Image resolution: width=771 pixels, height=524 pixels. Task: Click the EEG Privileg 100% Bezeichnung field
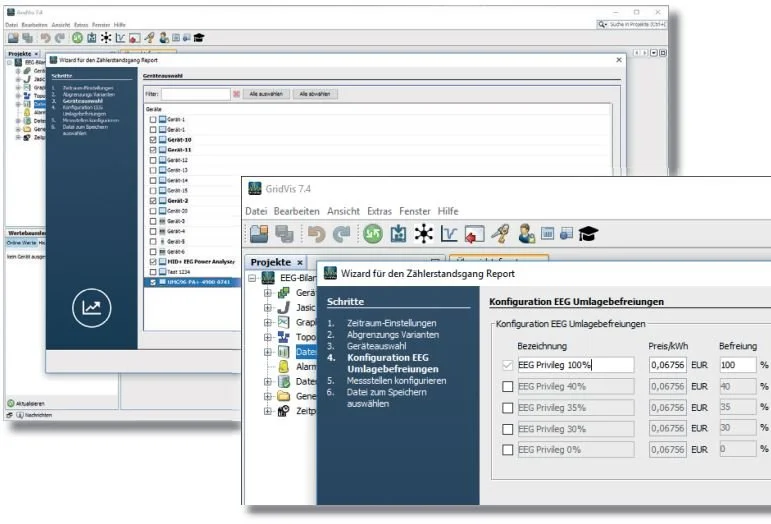tap(575, 365)
